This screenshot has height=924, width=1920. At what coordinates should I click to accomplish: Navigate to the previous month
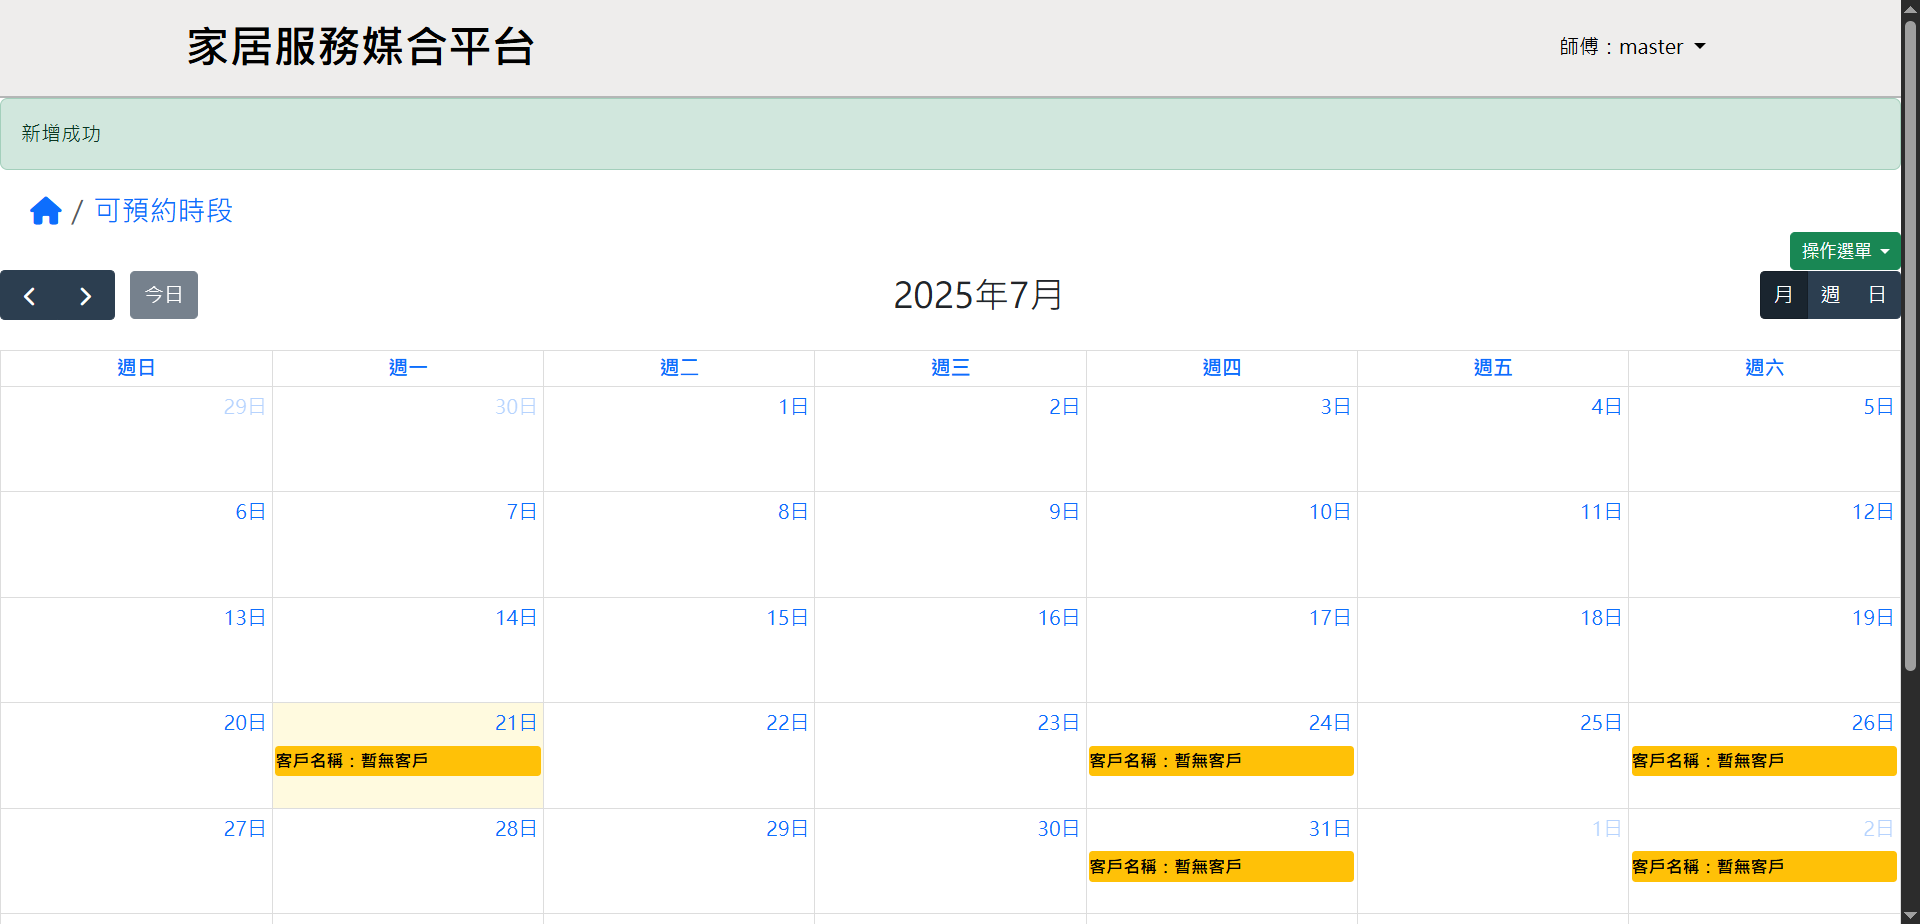[29, 296]
